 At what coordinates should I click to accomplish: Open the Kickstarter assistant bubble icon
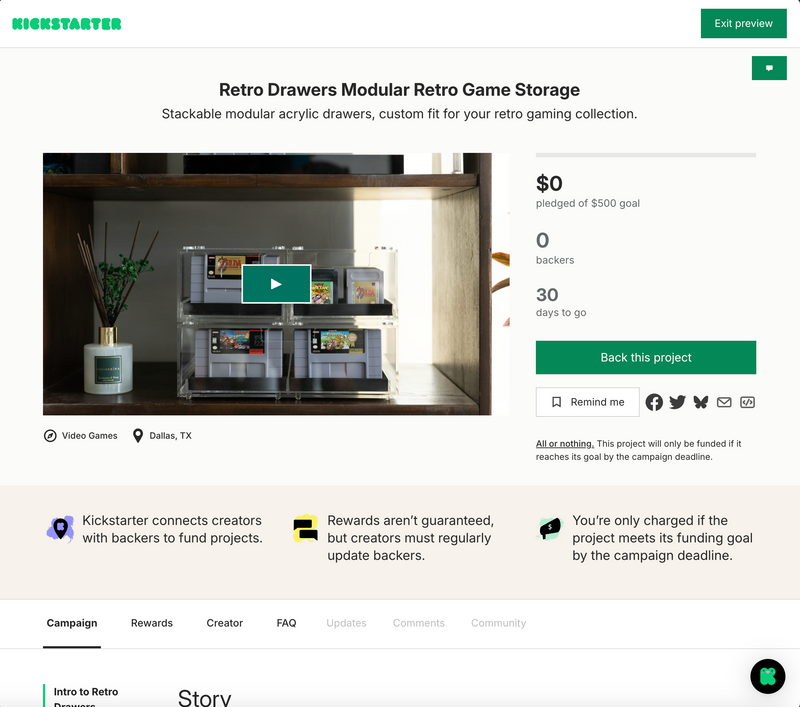767,676
